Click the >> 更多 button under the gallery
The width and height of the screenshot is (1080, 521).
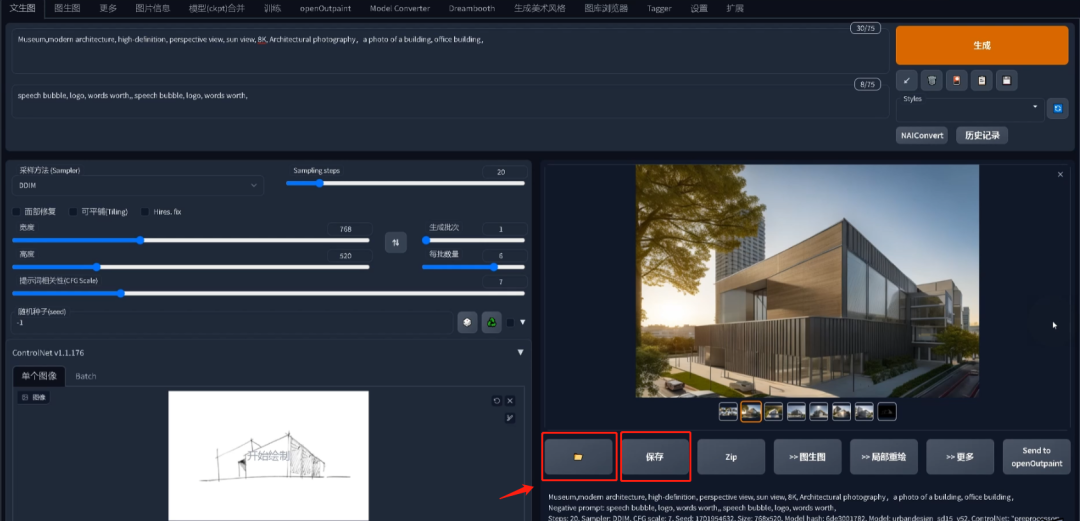pos(960,456)
